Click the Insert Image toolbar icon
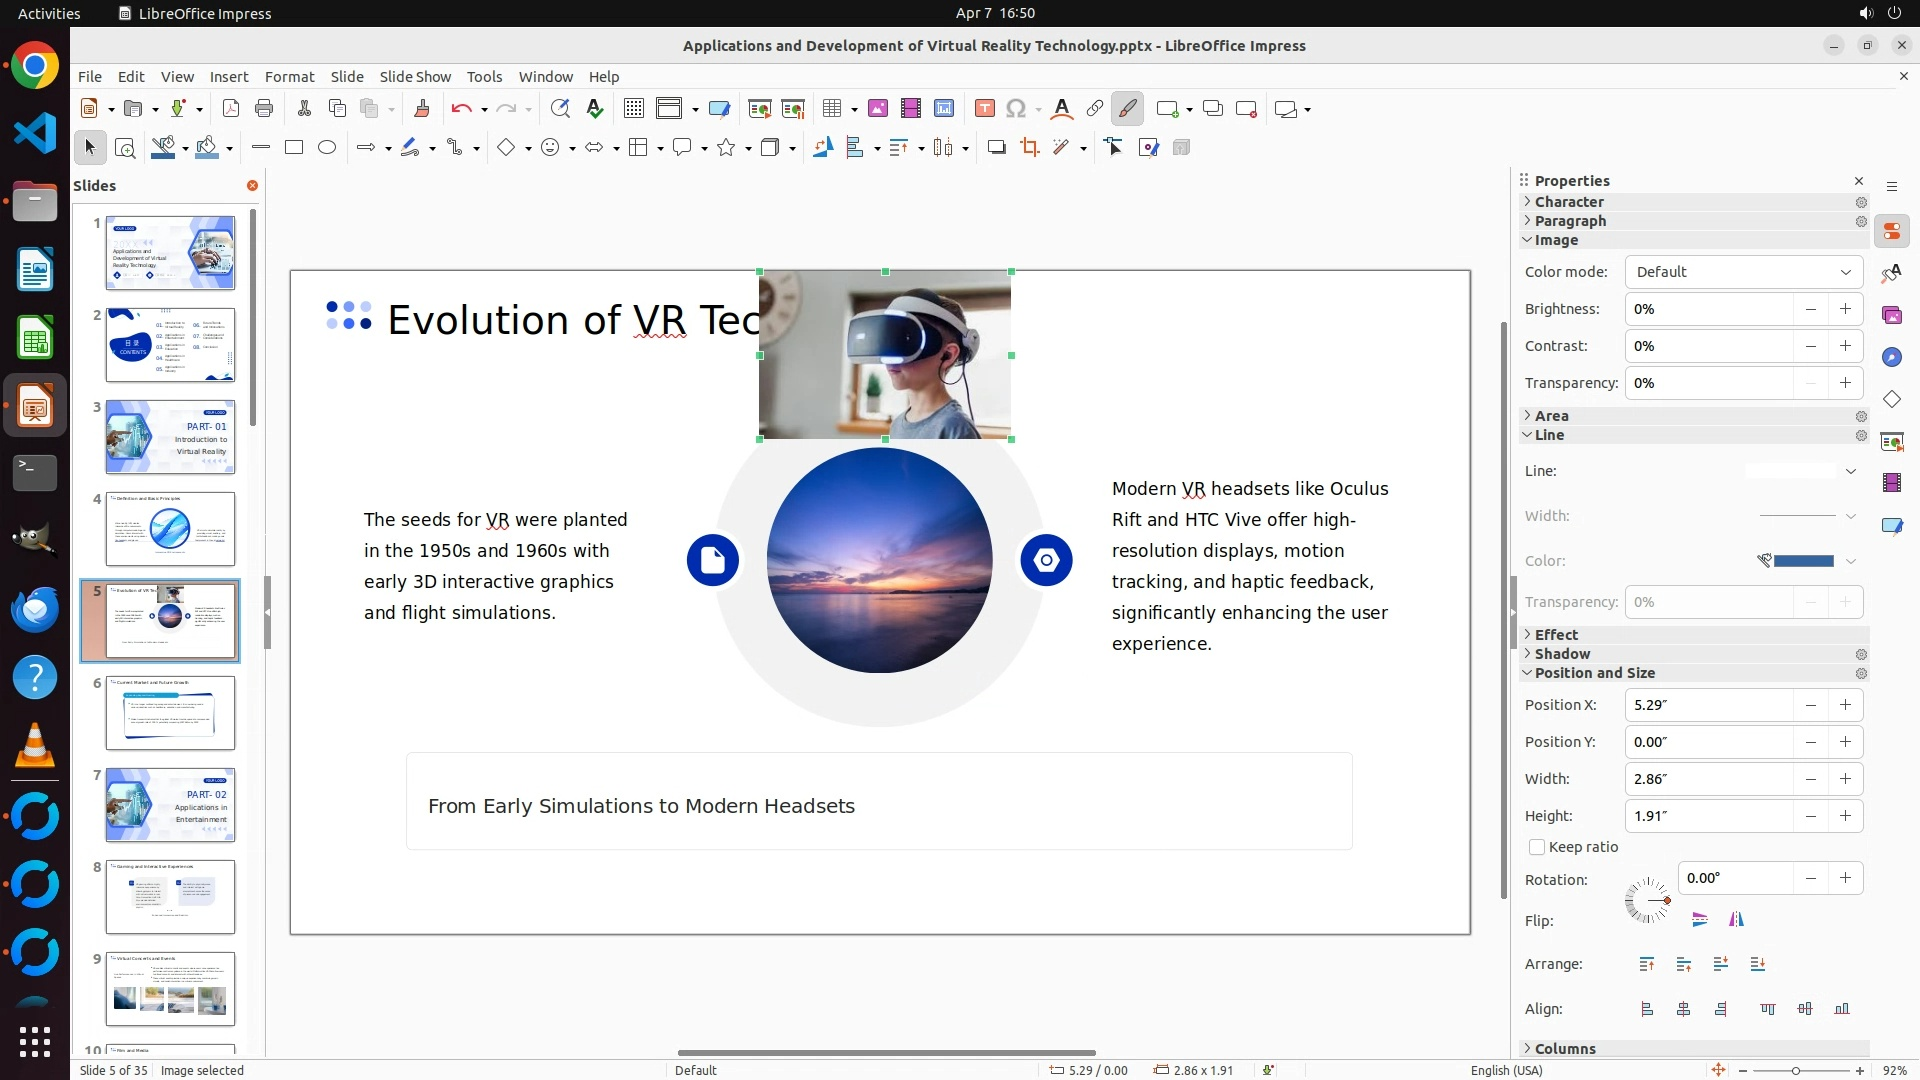This screenshot has width=1920, height=1080. (877, 109)
